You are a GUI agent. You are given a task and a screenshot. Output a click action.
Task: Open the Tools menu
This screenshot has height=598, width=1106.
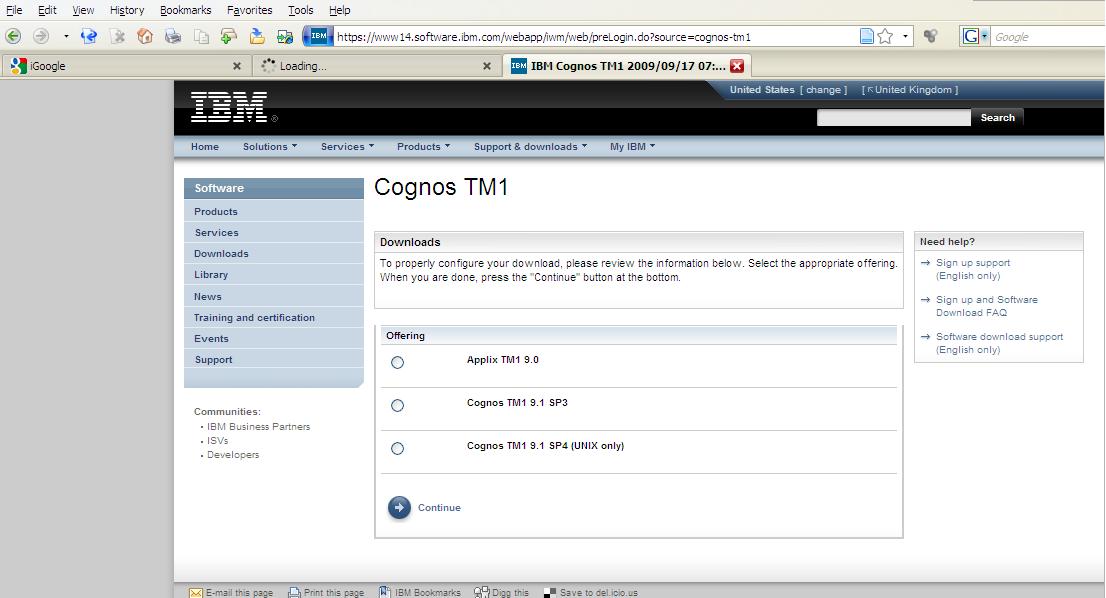(x=300, y=10)
